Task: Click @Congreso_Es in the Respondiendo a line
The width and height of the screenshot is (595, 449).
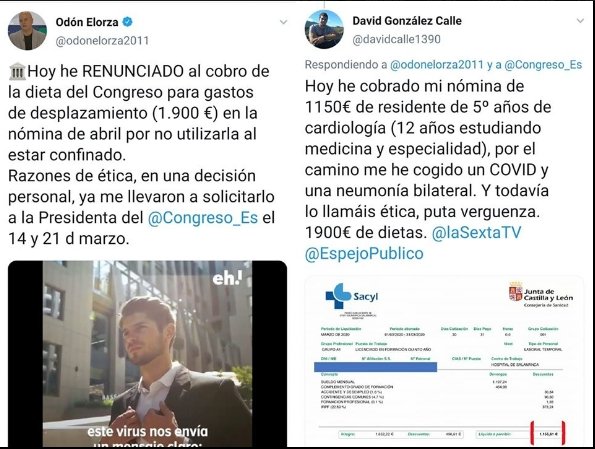Action: click(x=543, y=65)
